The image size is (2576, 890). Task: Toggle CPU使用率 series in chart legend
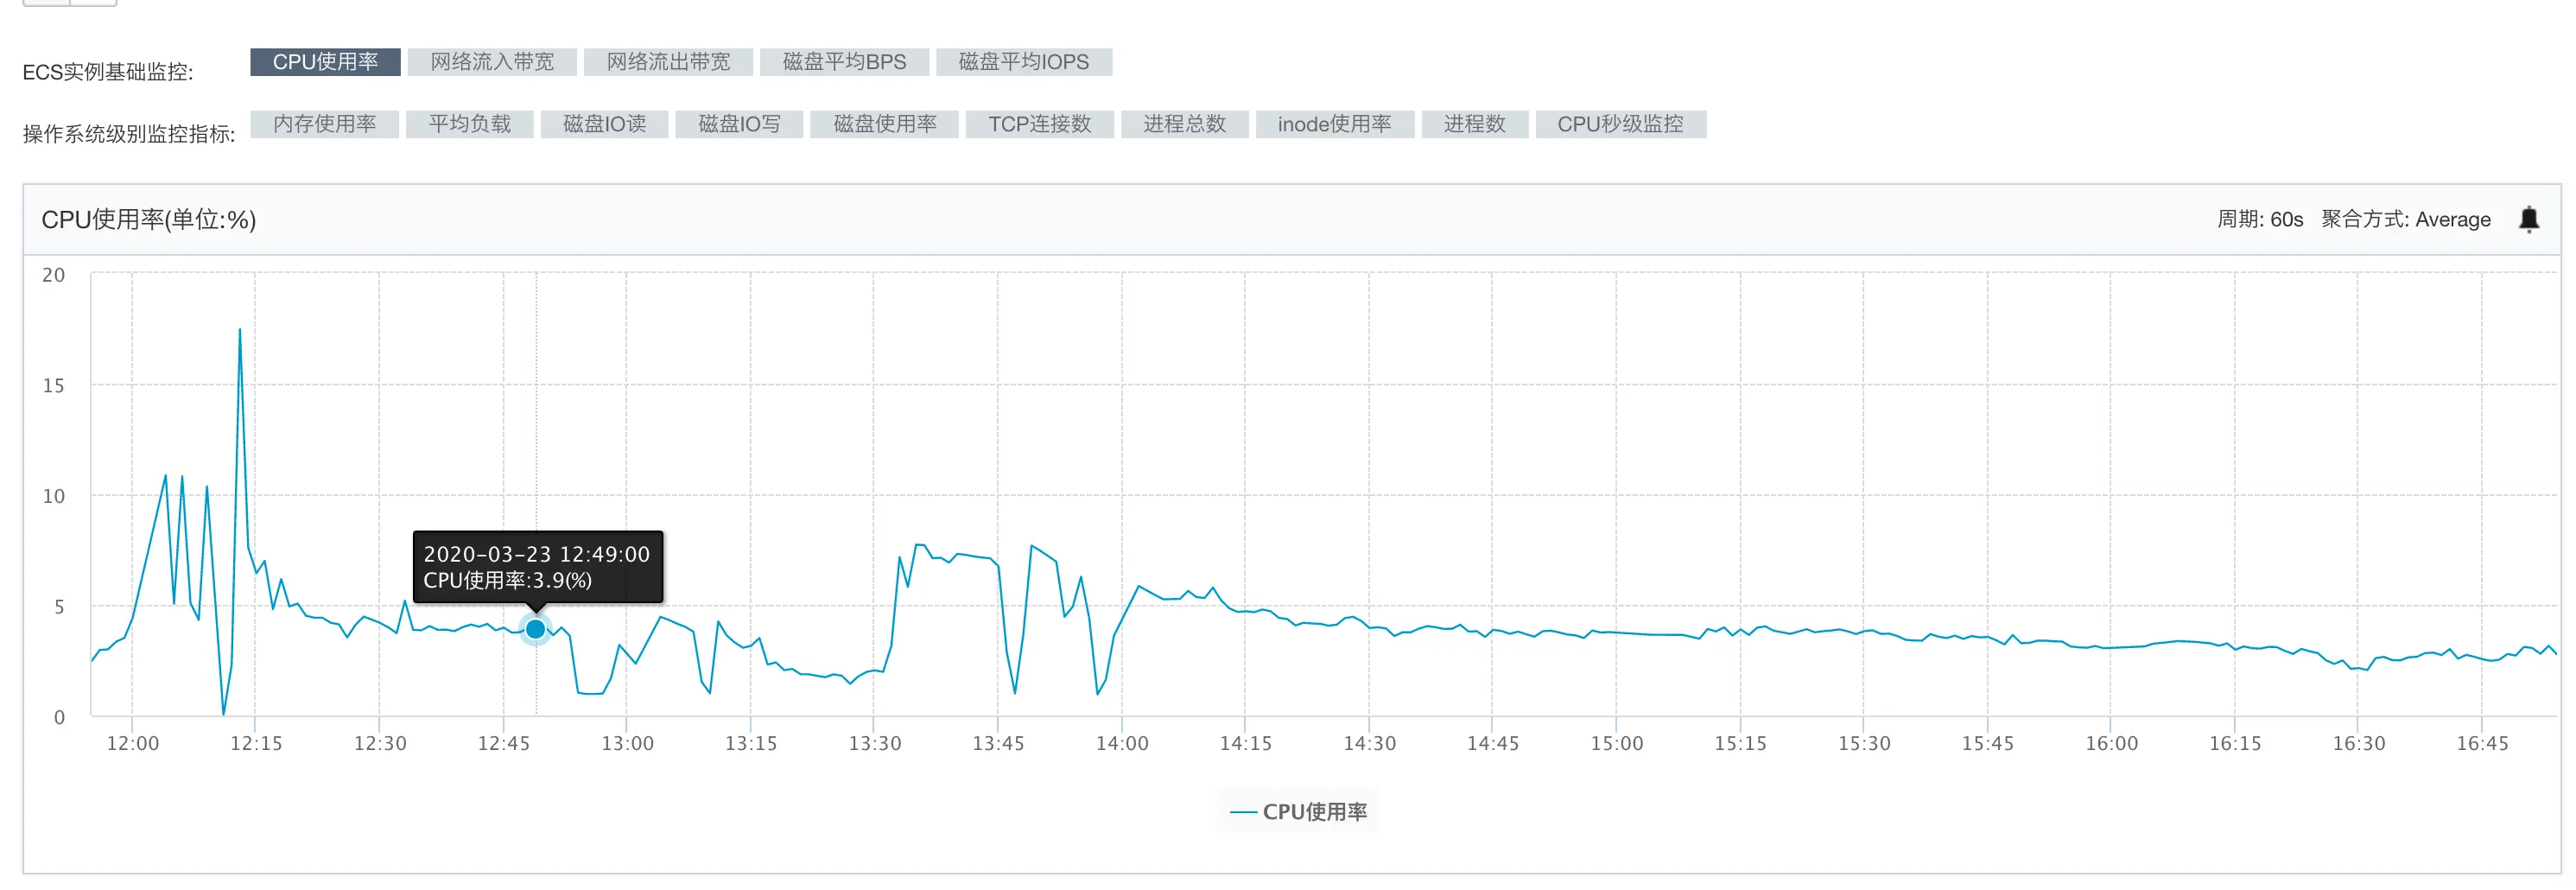(x=1298, y=812)
